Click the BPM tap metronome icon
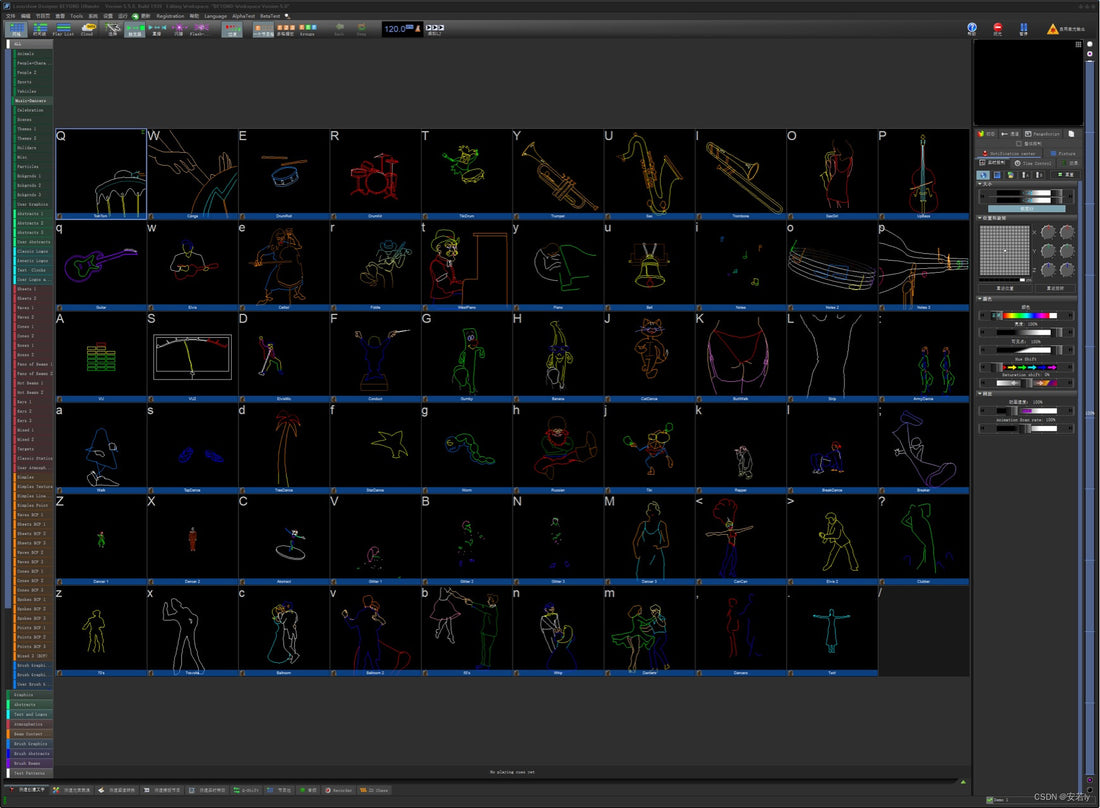This screenshot has height=808, width=1100. (418, 29)
